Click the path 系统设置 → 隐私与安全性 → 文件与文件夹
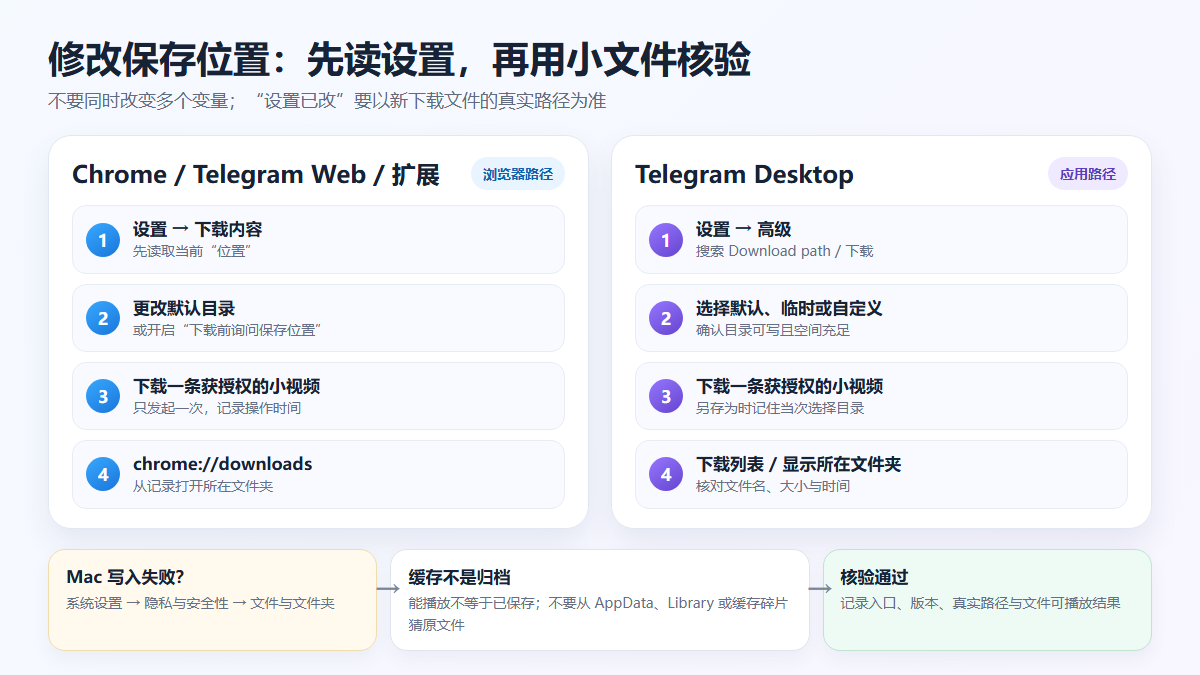 (x=200, y=603)
